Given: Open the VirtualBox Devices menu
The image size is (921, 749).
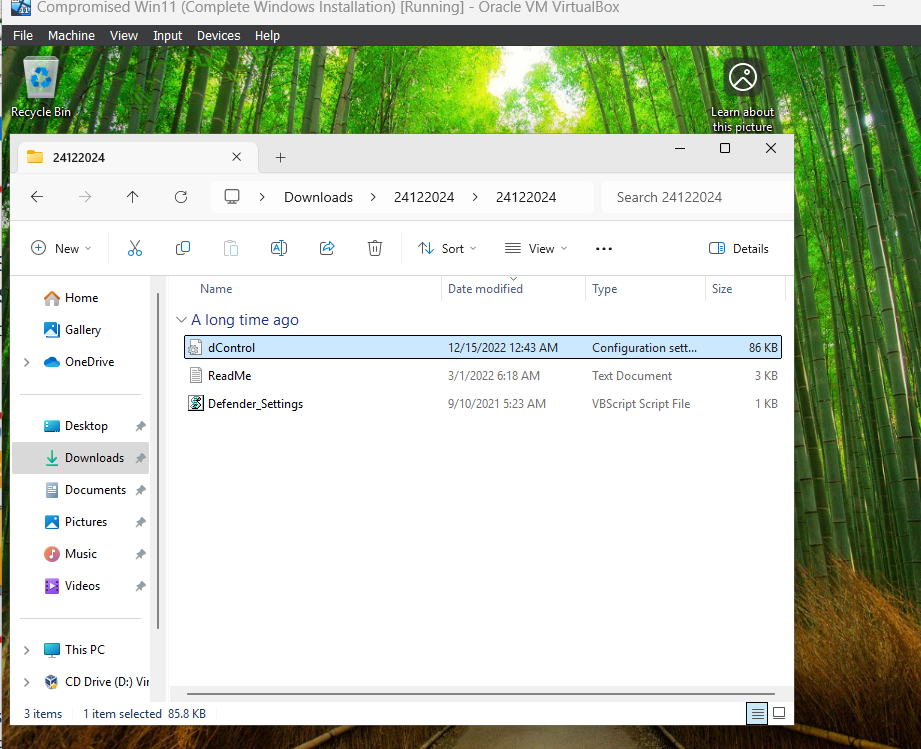Looking at the screenshot, I should [x=219, y=36].
